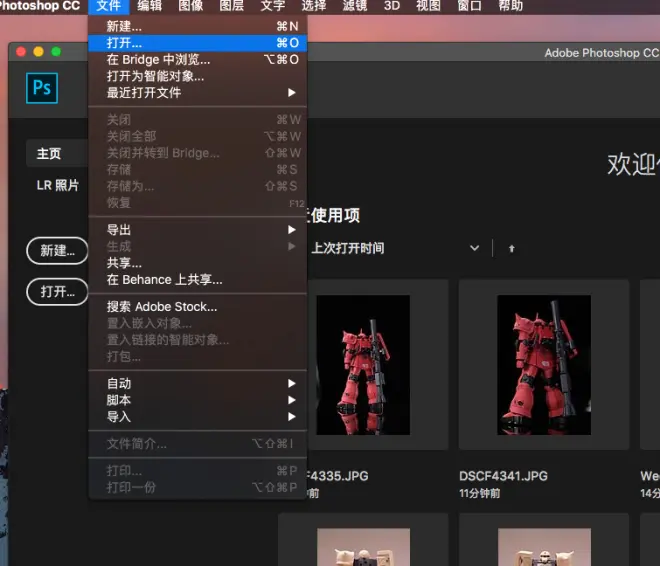Open the 图层 menu in menu bar
The width and height of the screenshot is (660, 566).
[232, 6]
